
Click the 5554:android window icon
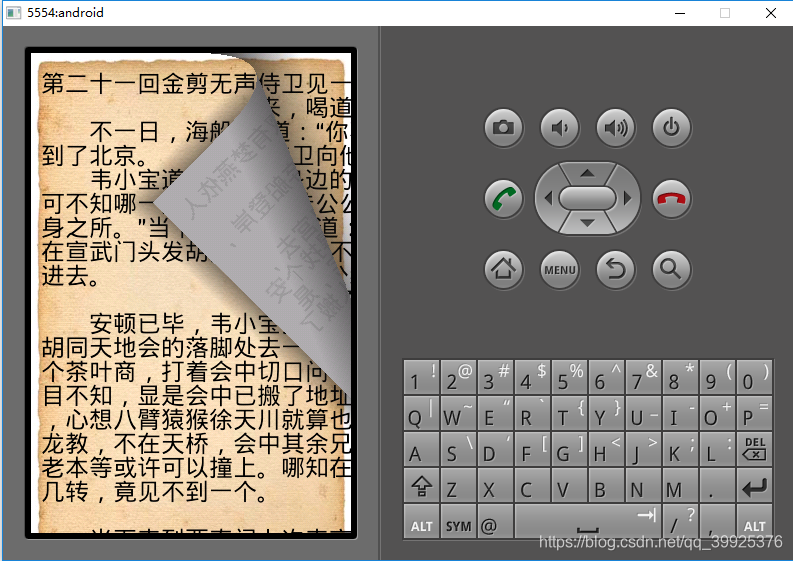tap(14, 13)
